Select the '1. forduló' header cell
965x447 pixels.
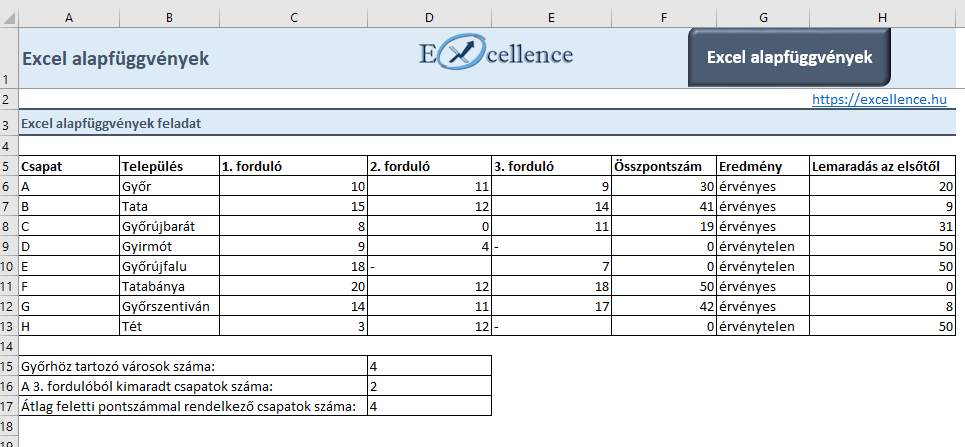[x=294, y=166]
